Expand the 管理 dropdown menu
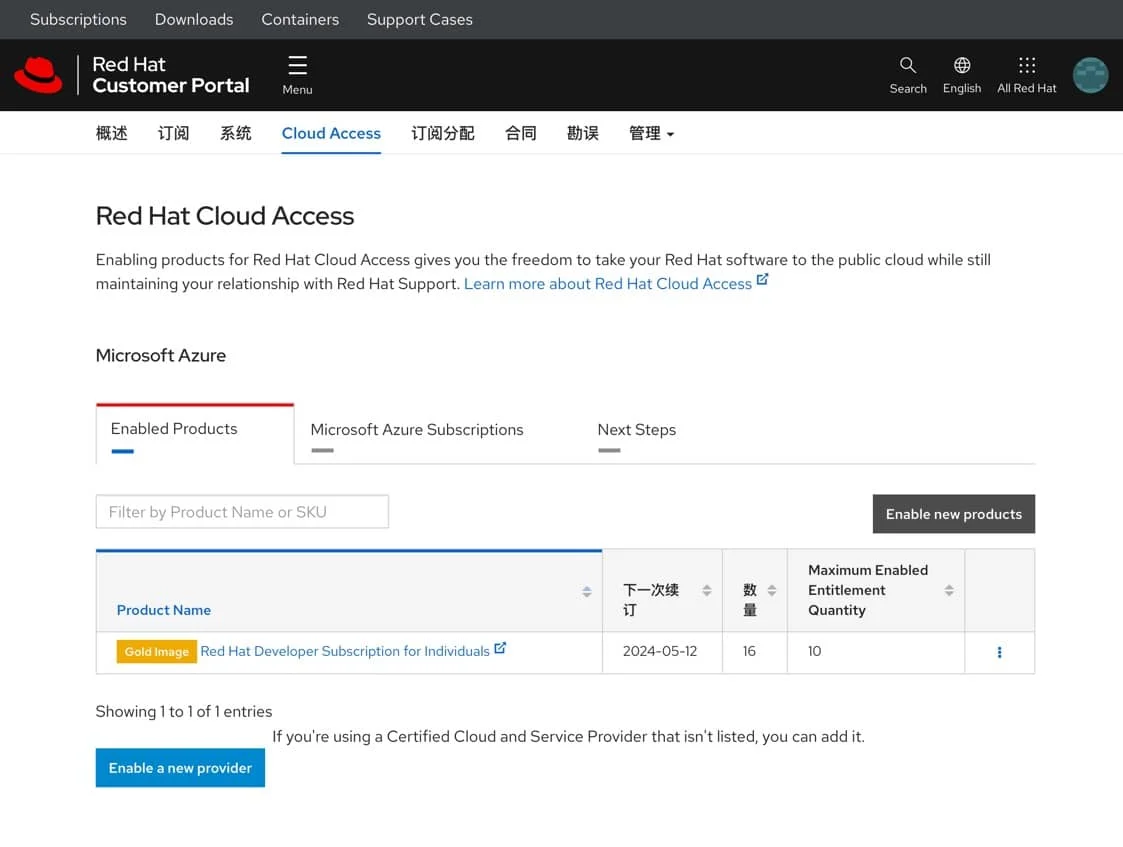Viewport: 1123px width, 847px height. 651,132
